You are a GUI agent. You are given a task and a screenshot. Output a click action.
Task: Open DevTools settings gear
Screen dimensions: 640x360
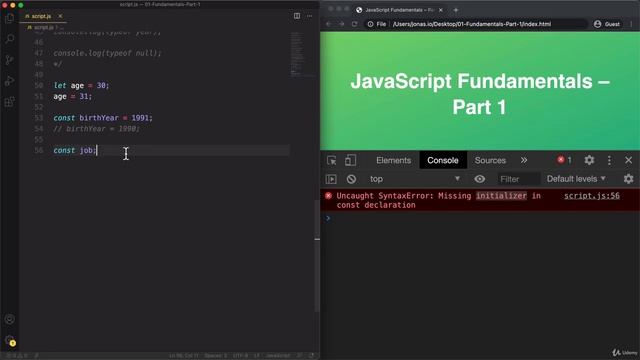[x=589, y=160]
